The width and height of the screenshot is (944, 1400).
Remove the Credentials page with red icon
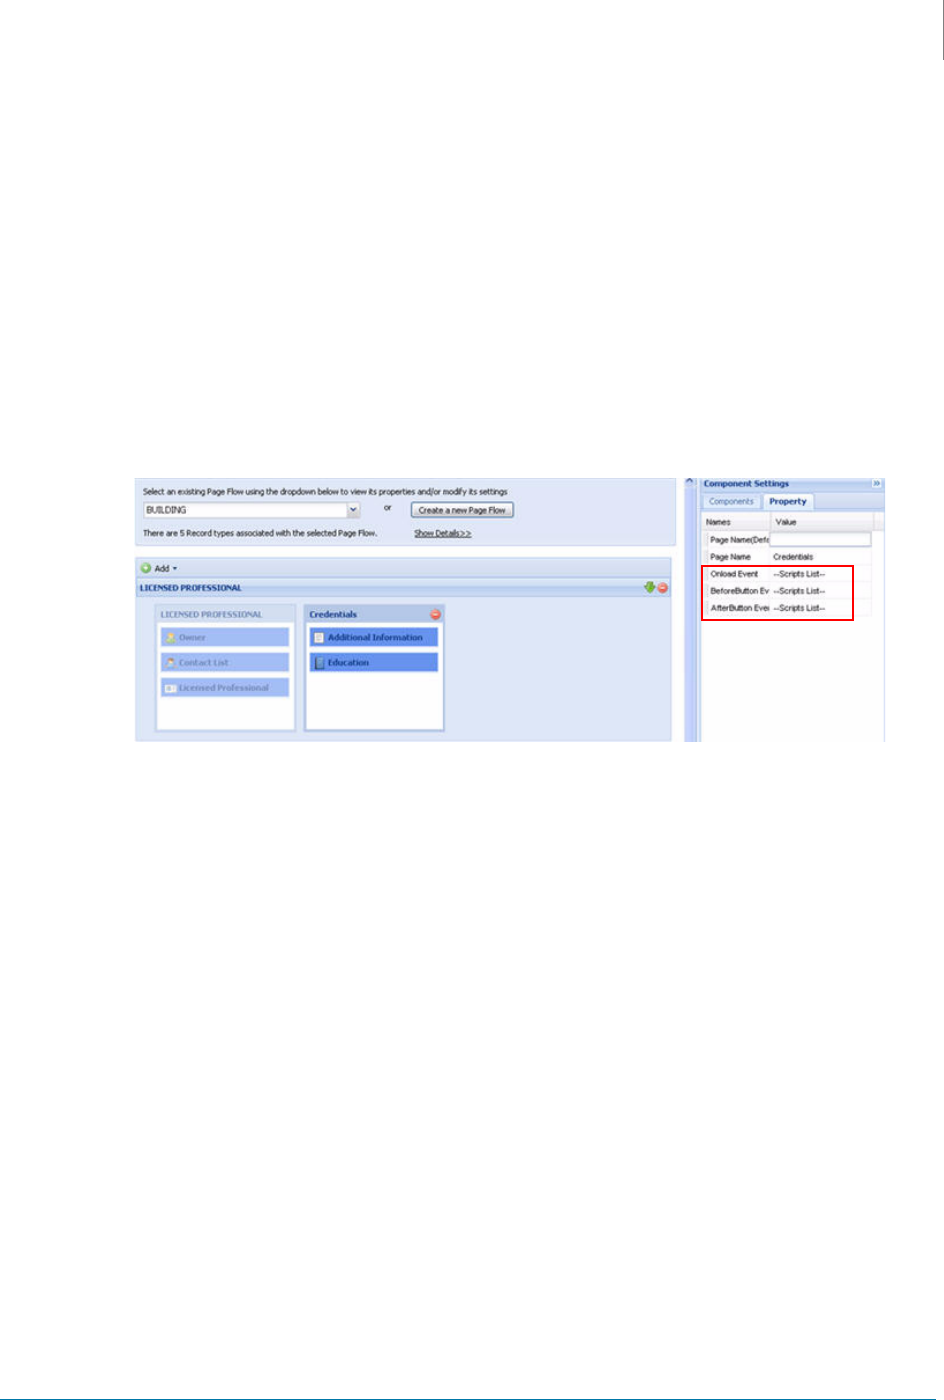[435, 614]
